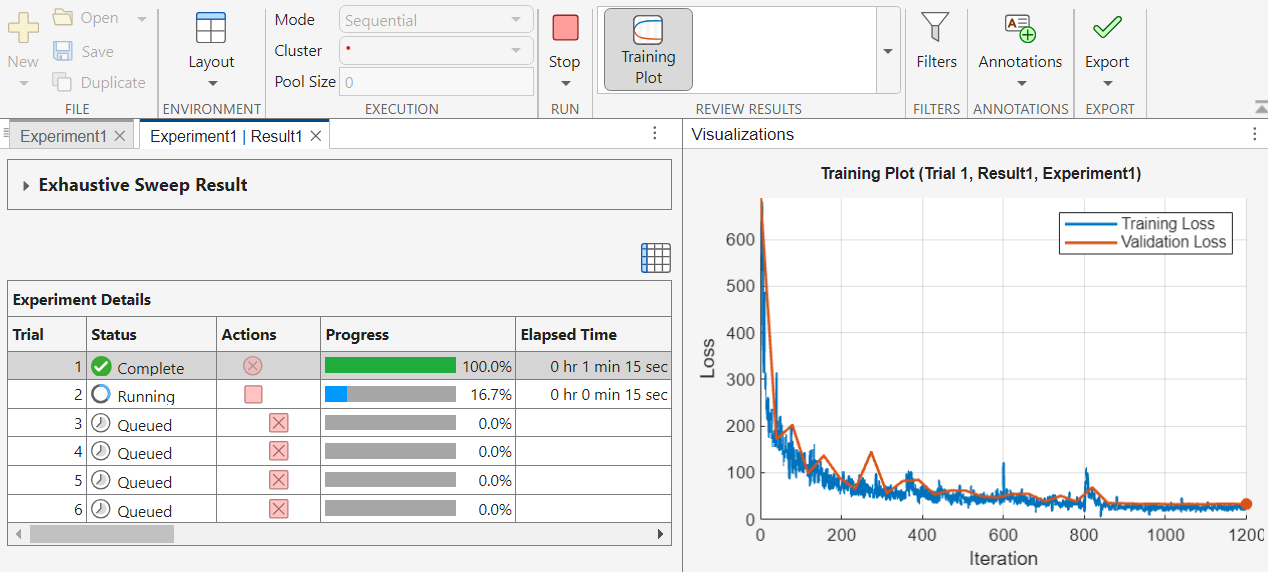Image resolution: width=1268 pixels, height=572 pixels.
Task: Switch to the Experiment1 tab
Action: point(63,136)
